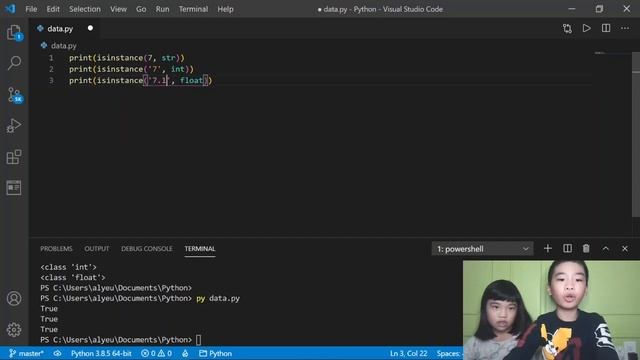This screenshot has width=640, height=360.
Task: Click the master branch indicator in status bar
Action: tap(26, 353)
